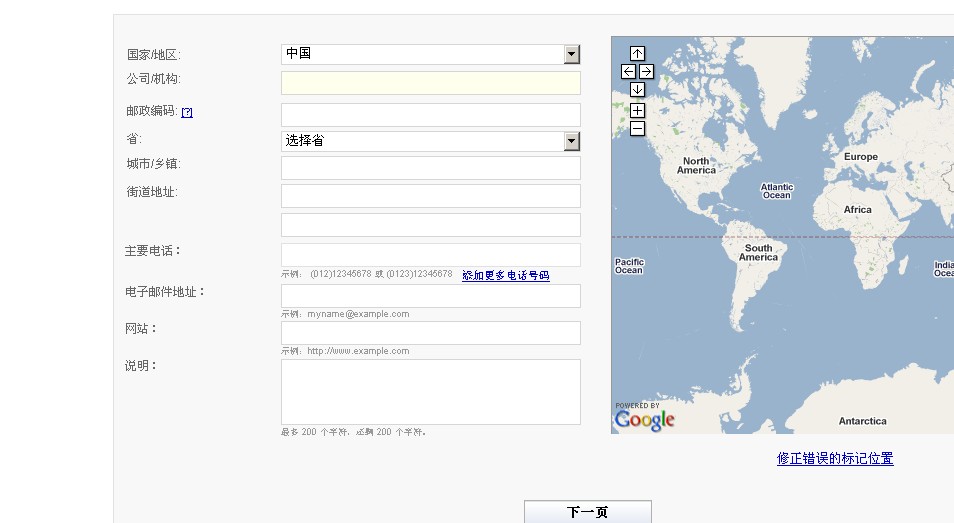Open the postal code help [?] icon

point(187,112)
